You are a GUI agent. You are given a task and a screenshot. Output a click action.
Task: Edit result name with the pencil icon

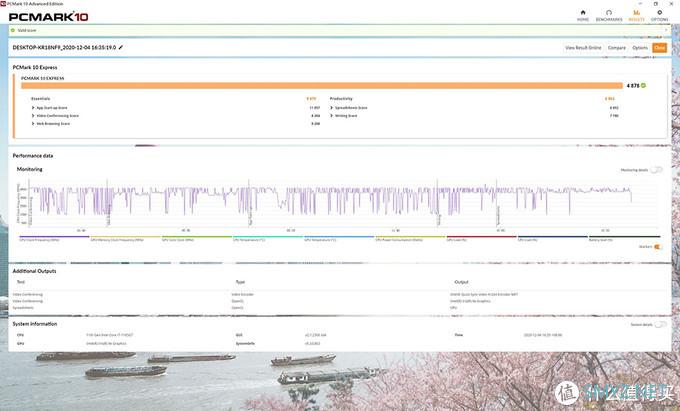point(121,47)
